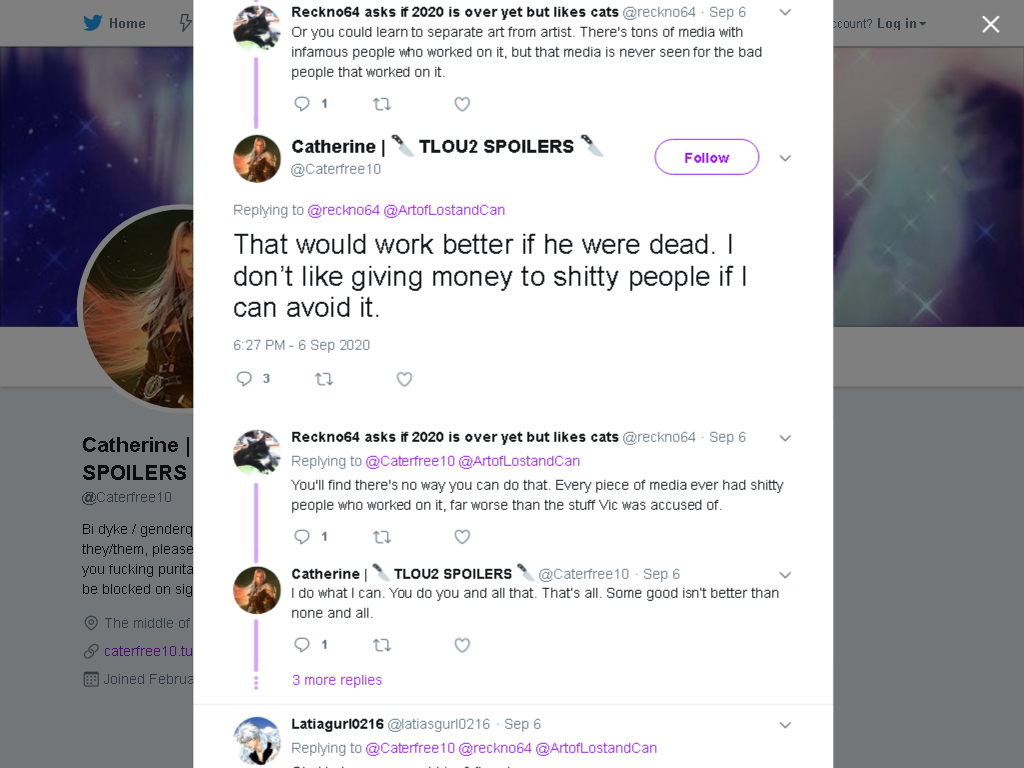Close the tweet overlay with X
The height and width of the screenshot is (768, 1024).
(x=991, y=24)
